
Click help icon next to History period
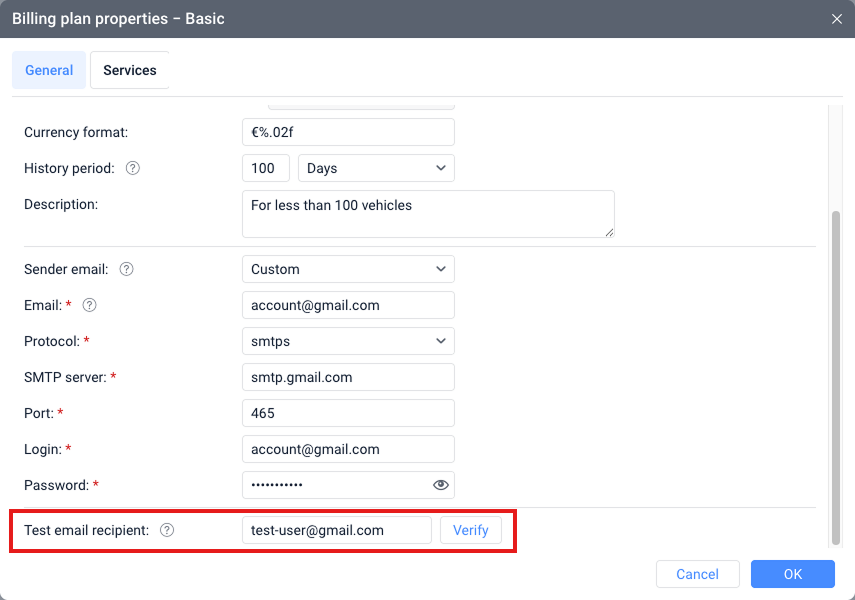point(133,168)
